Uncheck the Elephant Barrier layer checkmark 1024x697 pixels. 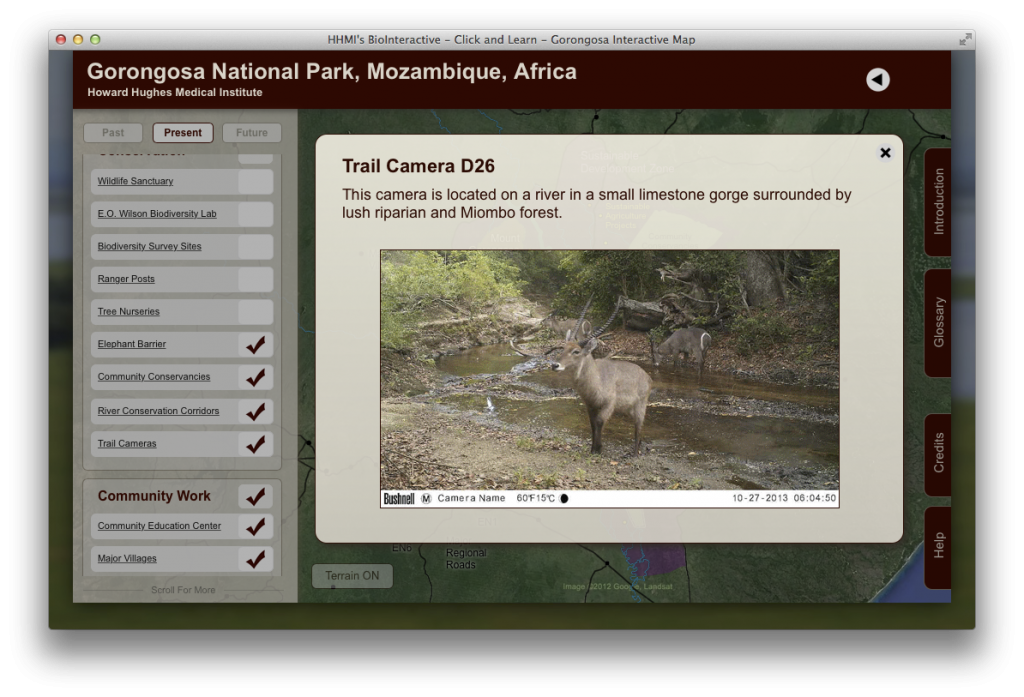tap(257, 344)
